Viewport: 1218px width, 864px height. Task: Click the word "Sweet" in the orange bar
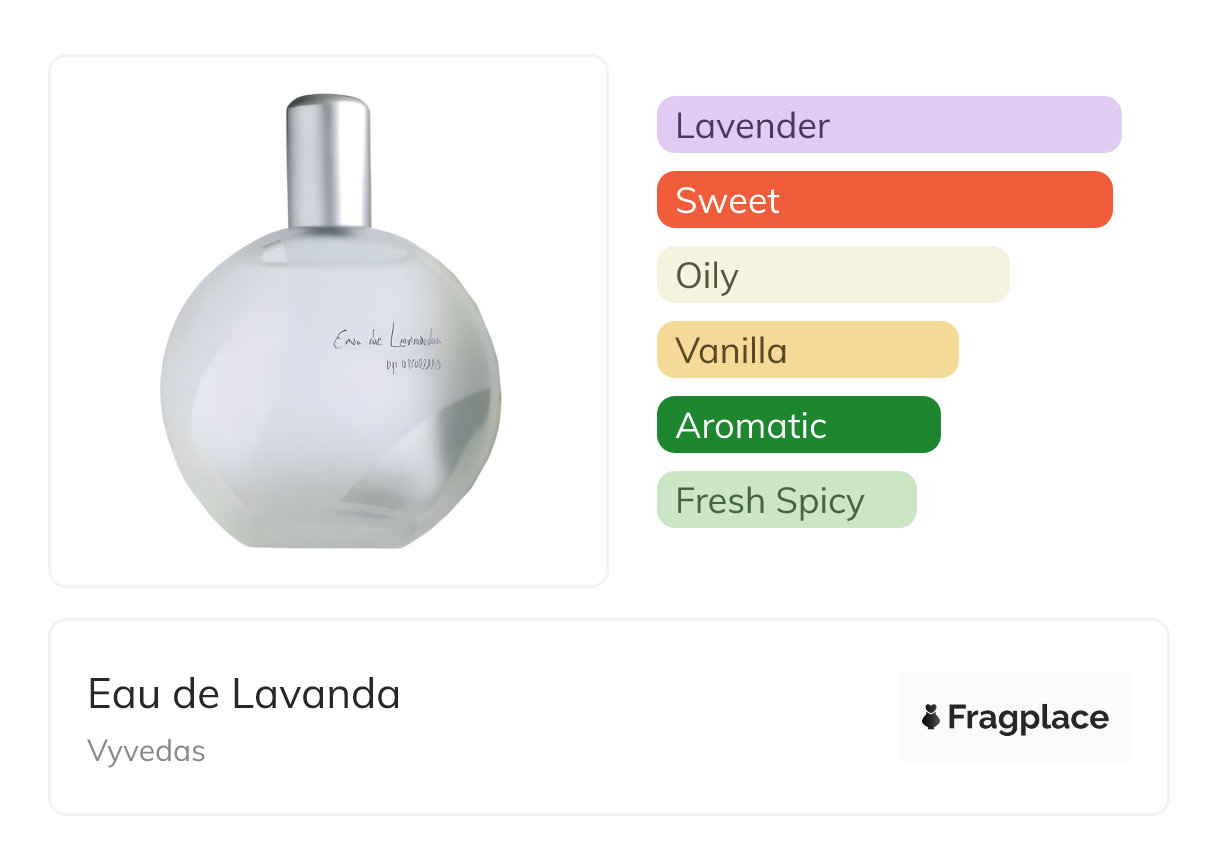tap(727, 201)
